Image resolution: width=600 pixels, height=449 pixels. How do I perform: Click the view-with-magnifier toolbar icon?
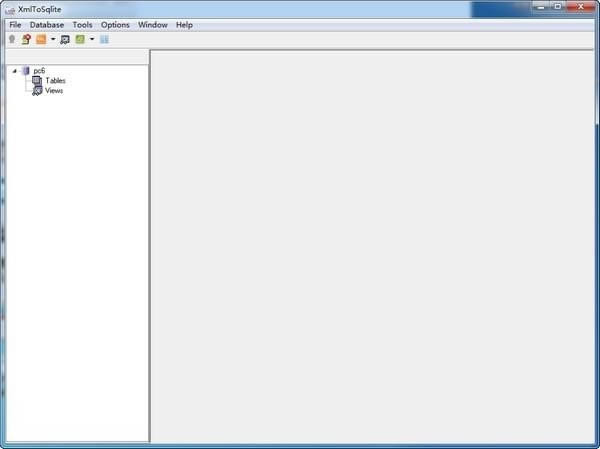coord(65,39)
